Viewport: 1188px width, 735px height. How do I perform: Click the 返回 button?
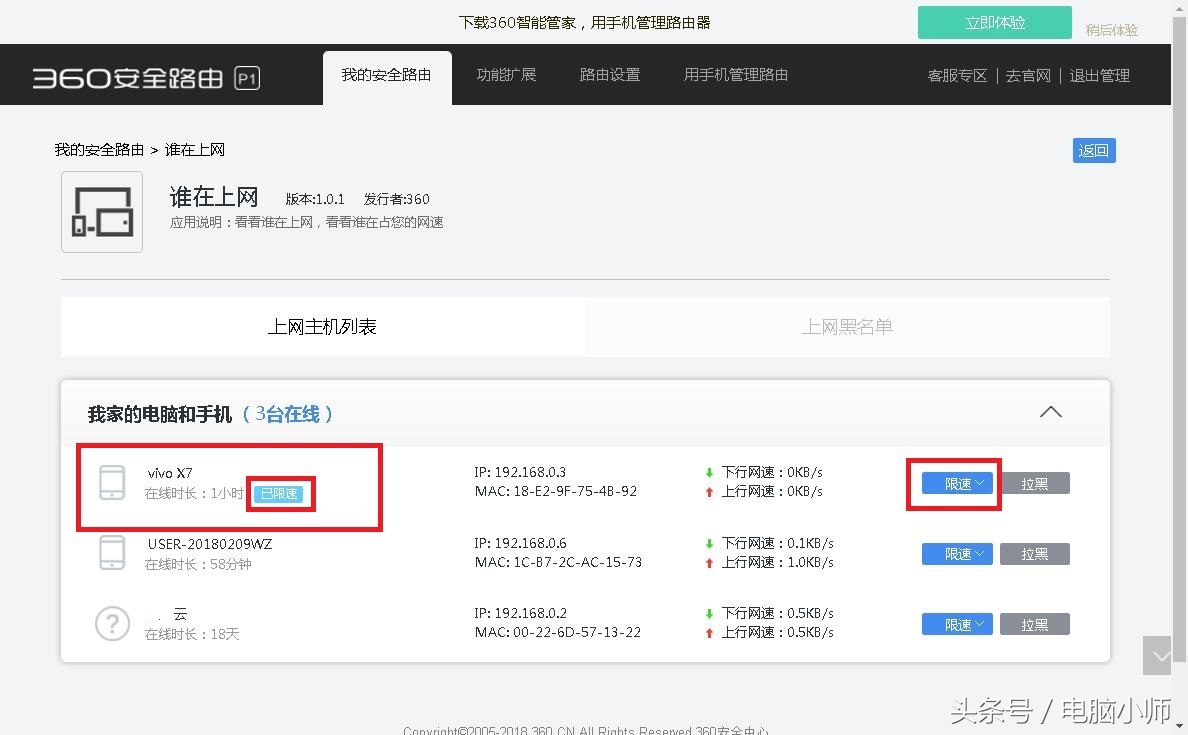coord(1093,149)
